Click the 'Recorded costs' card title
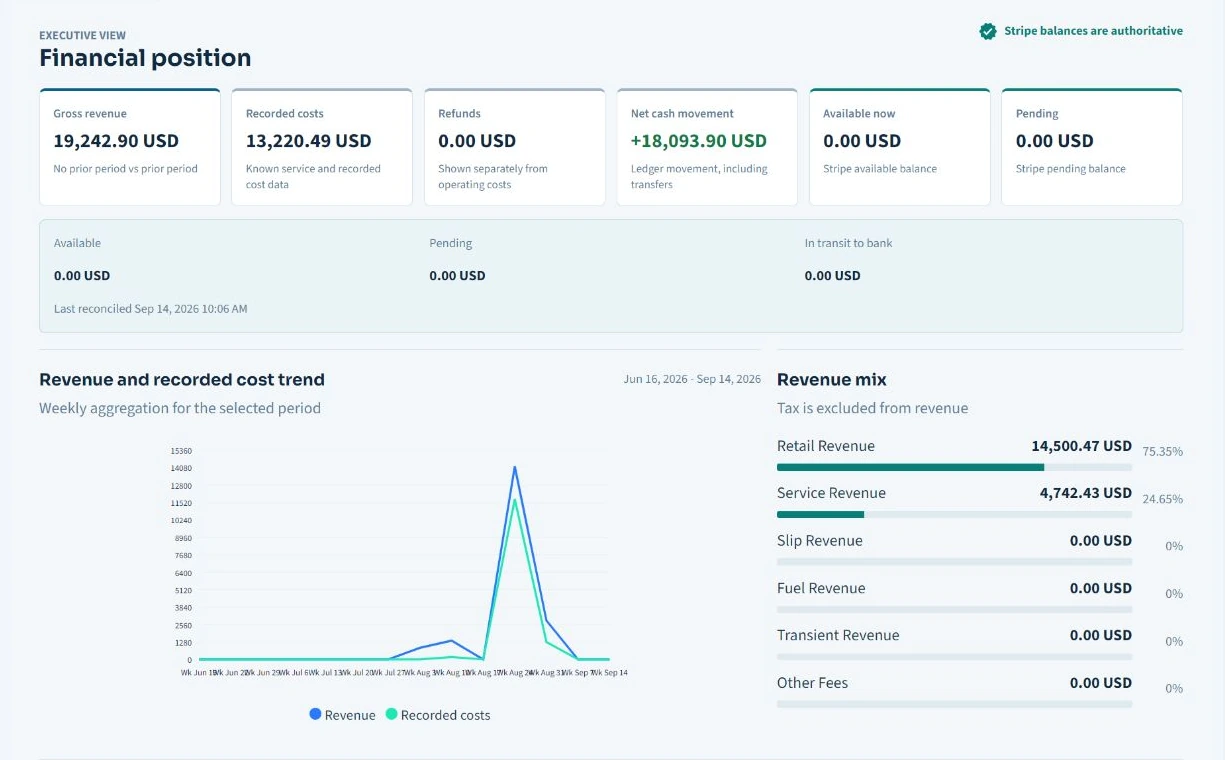The image size is (1225, 760). (x=285, y=114)
